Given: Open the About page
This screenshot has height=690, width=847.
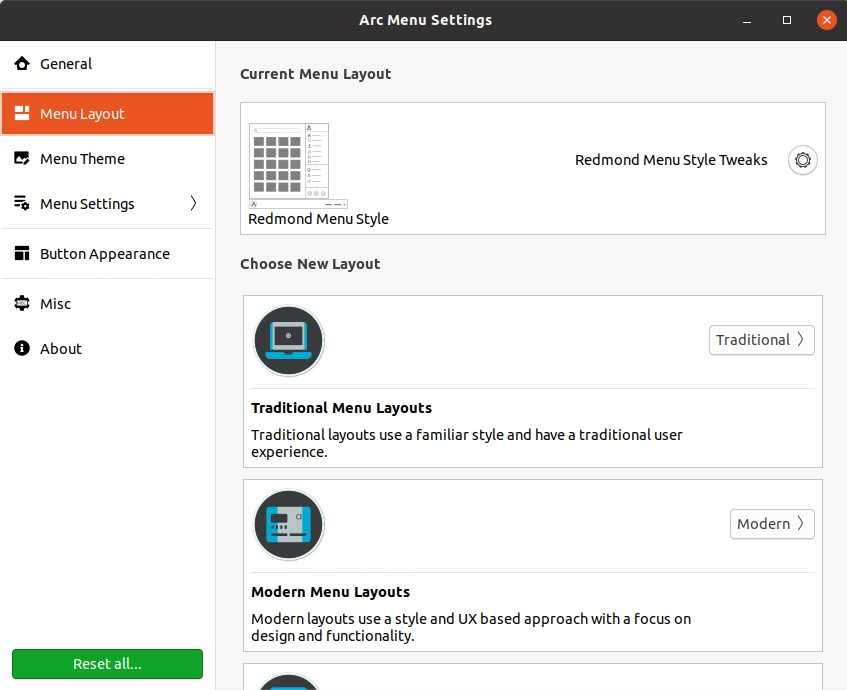Looking at the screenshot, I should tap(61, 349).
